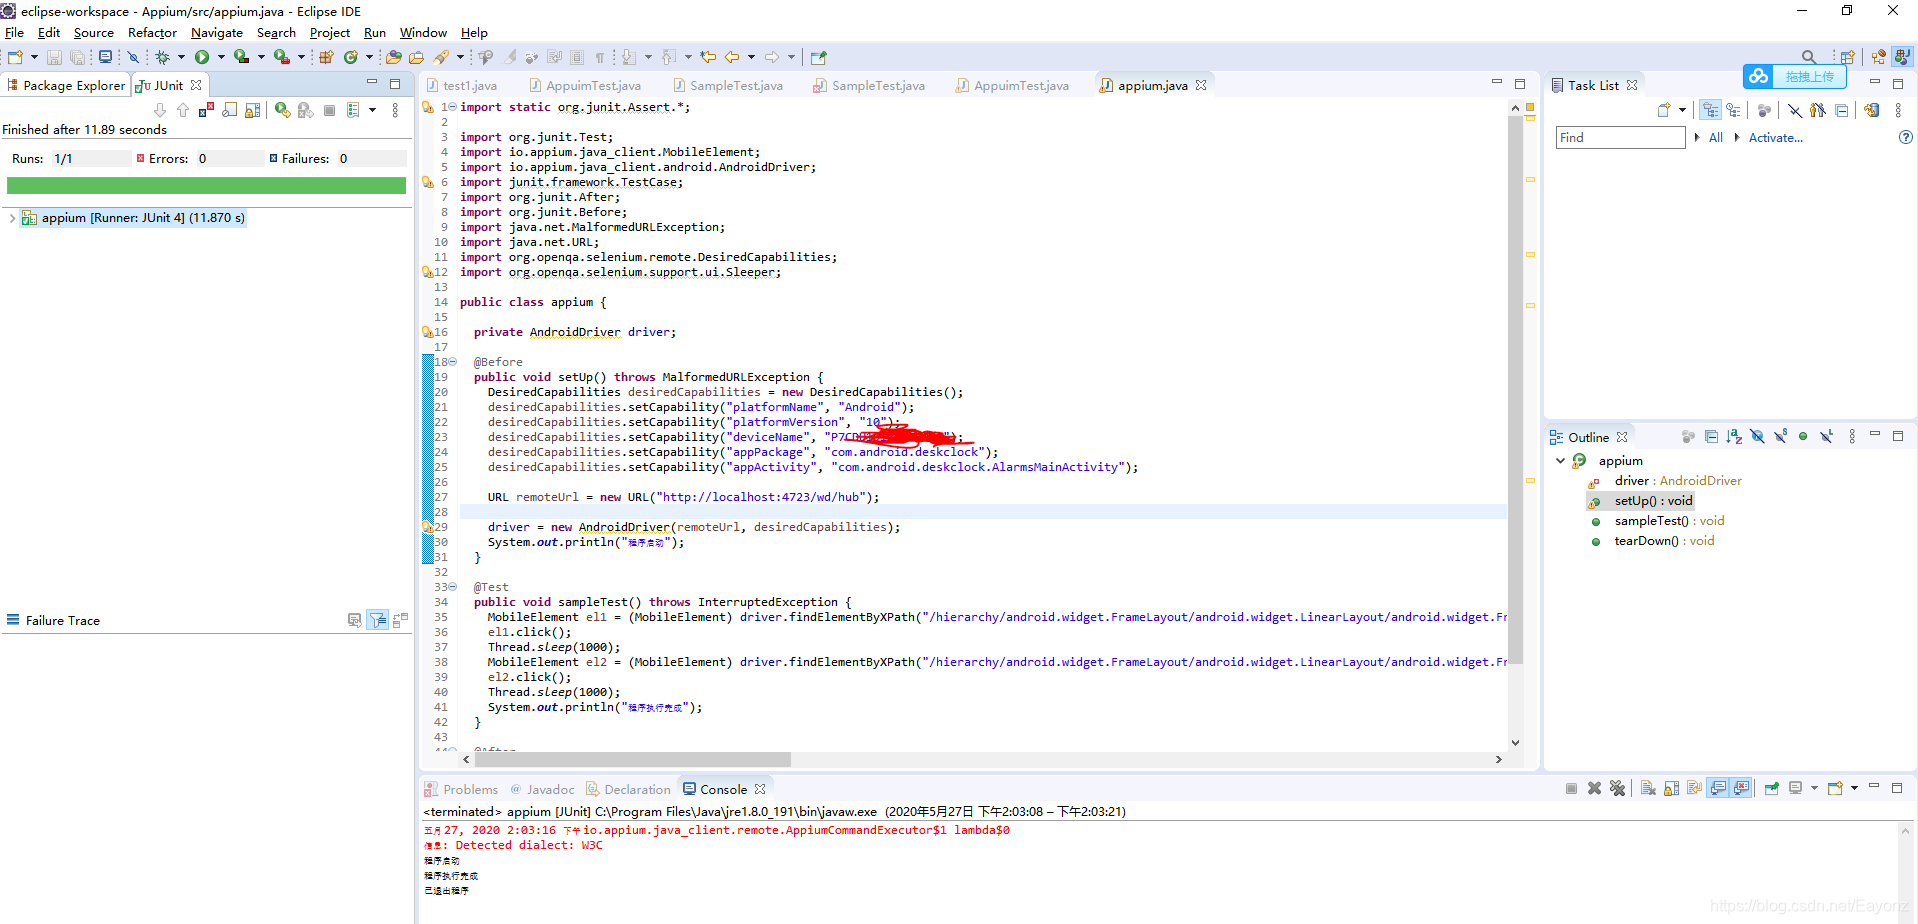Click Previous Failed Test up arrow in JUnit
This screenshot has width=1918, height=924.
183,110
